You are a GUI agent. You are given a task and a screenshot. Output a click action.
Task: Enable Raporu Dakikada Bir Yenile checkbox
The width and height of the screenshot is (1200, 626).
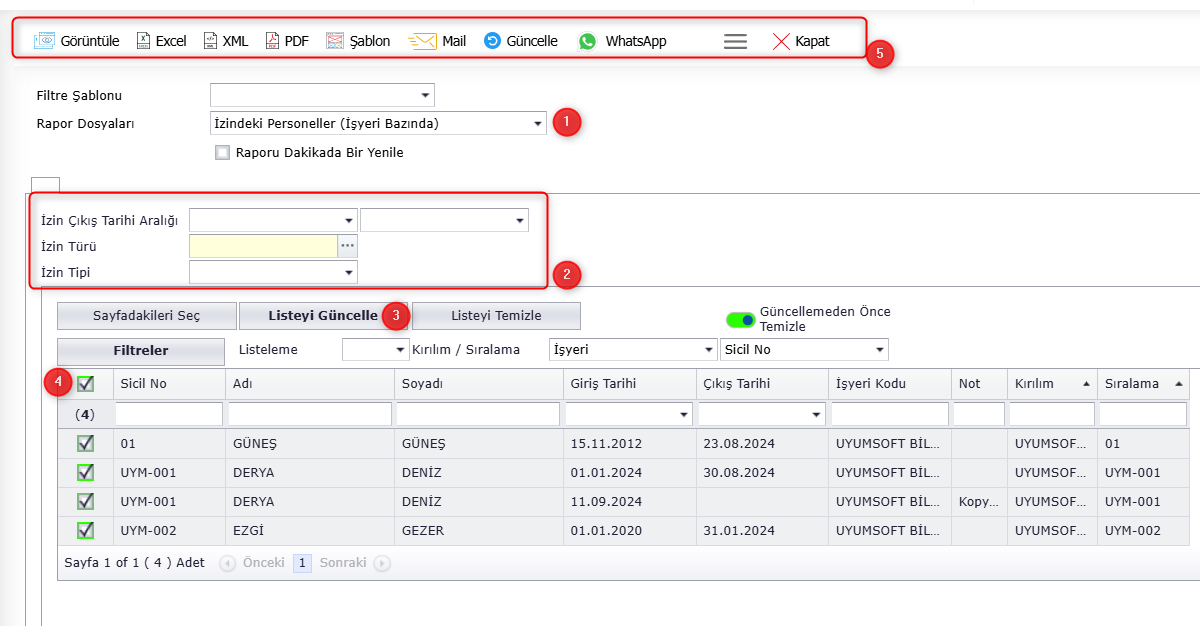tap(222, 153)
